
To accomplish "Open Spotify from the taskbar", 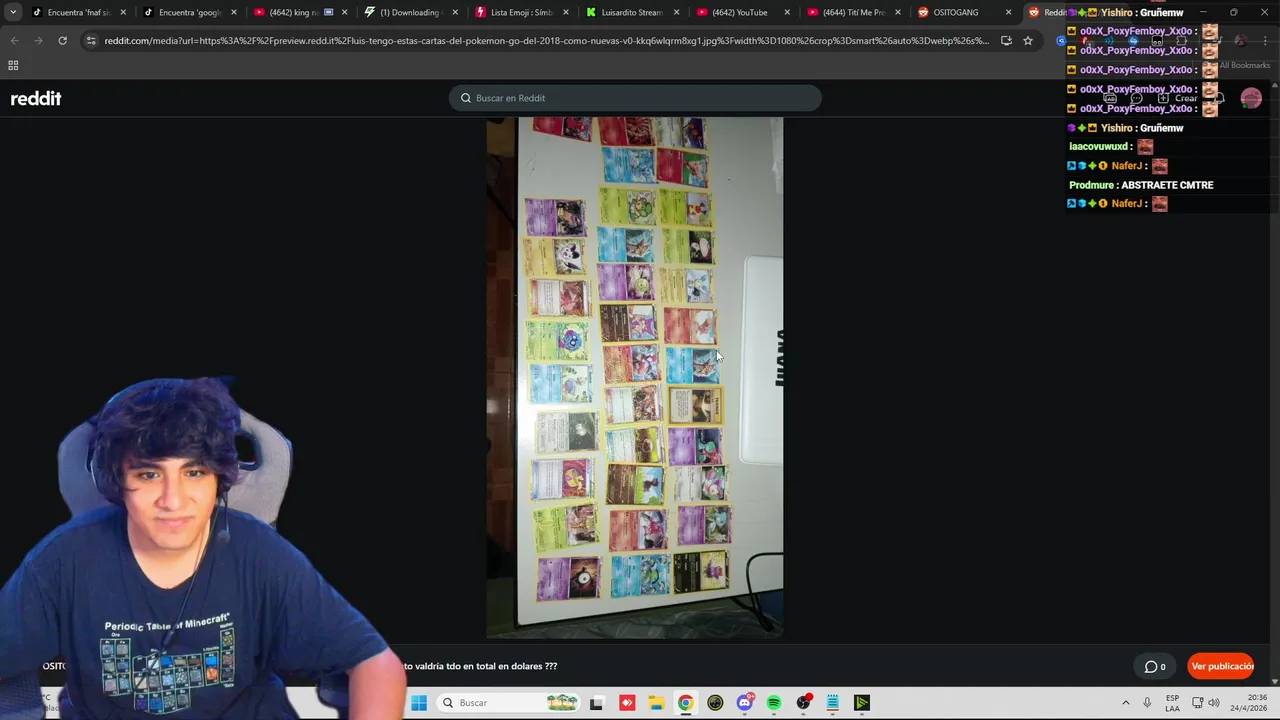I will pos(774,703).
